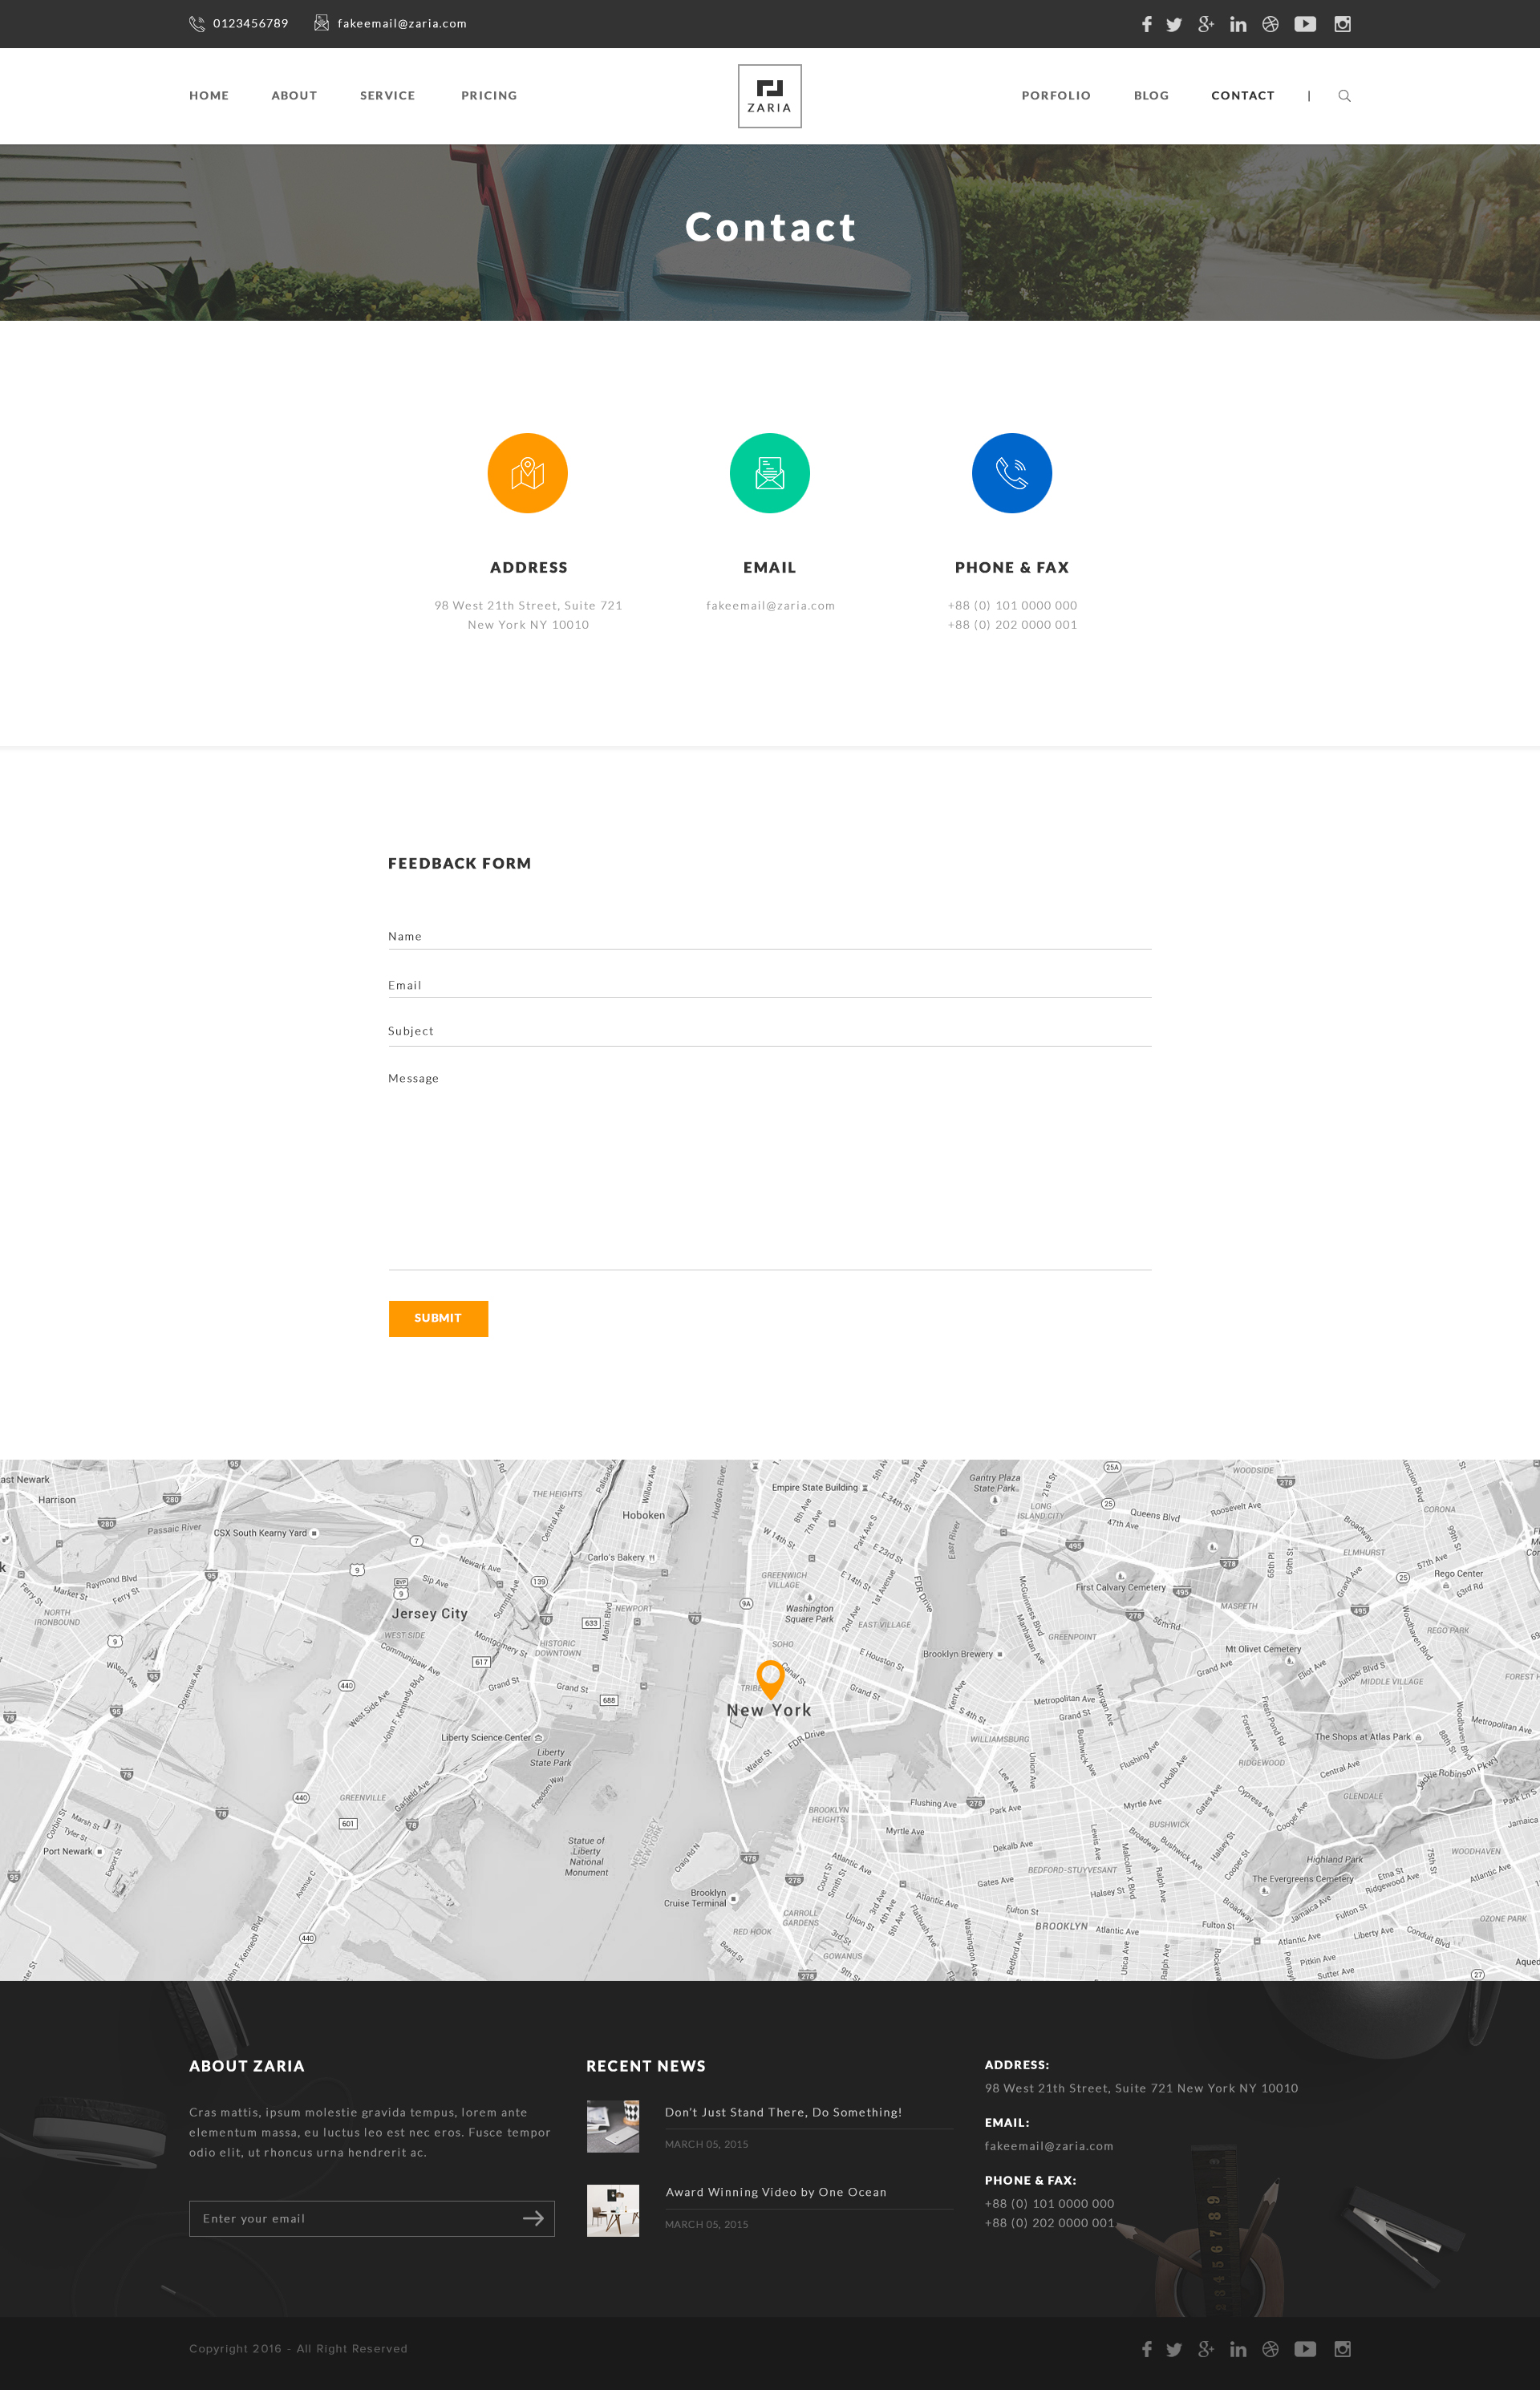Open the Pricing menu item
This screenshot has width=1540, height=2390.
[x=489, y=96]
